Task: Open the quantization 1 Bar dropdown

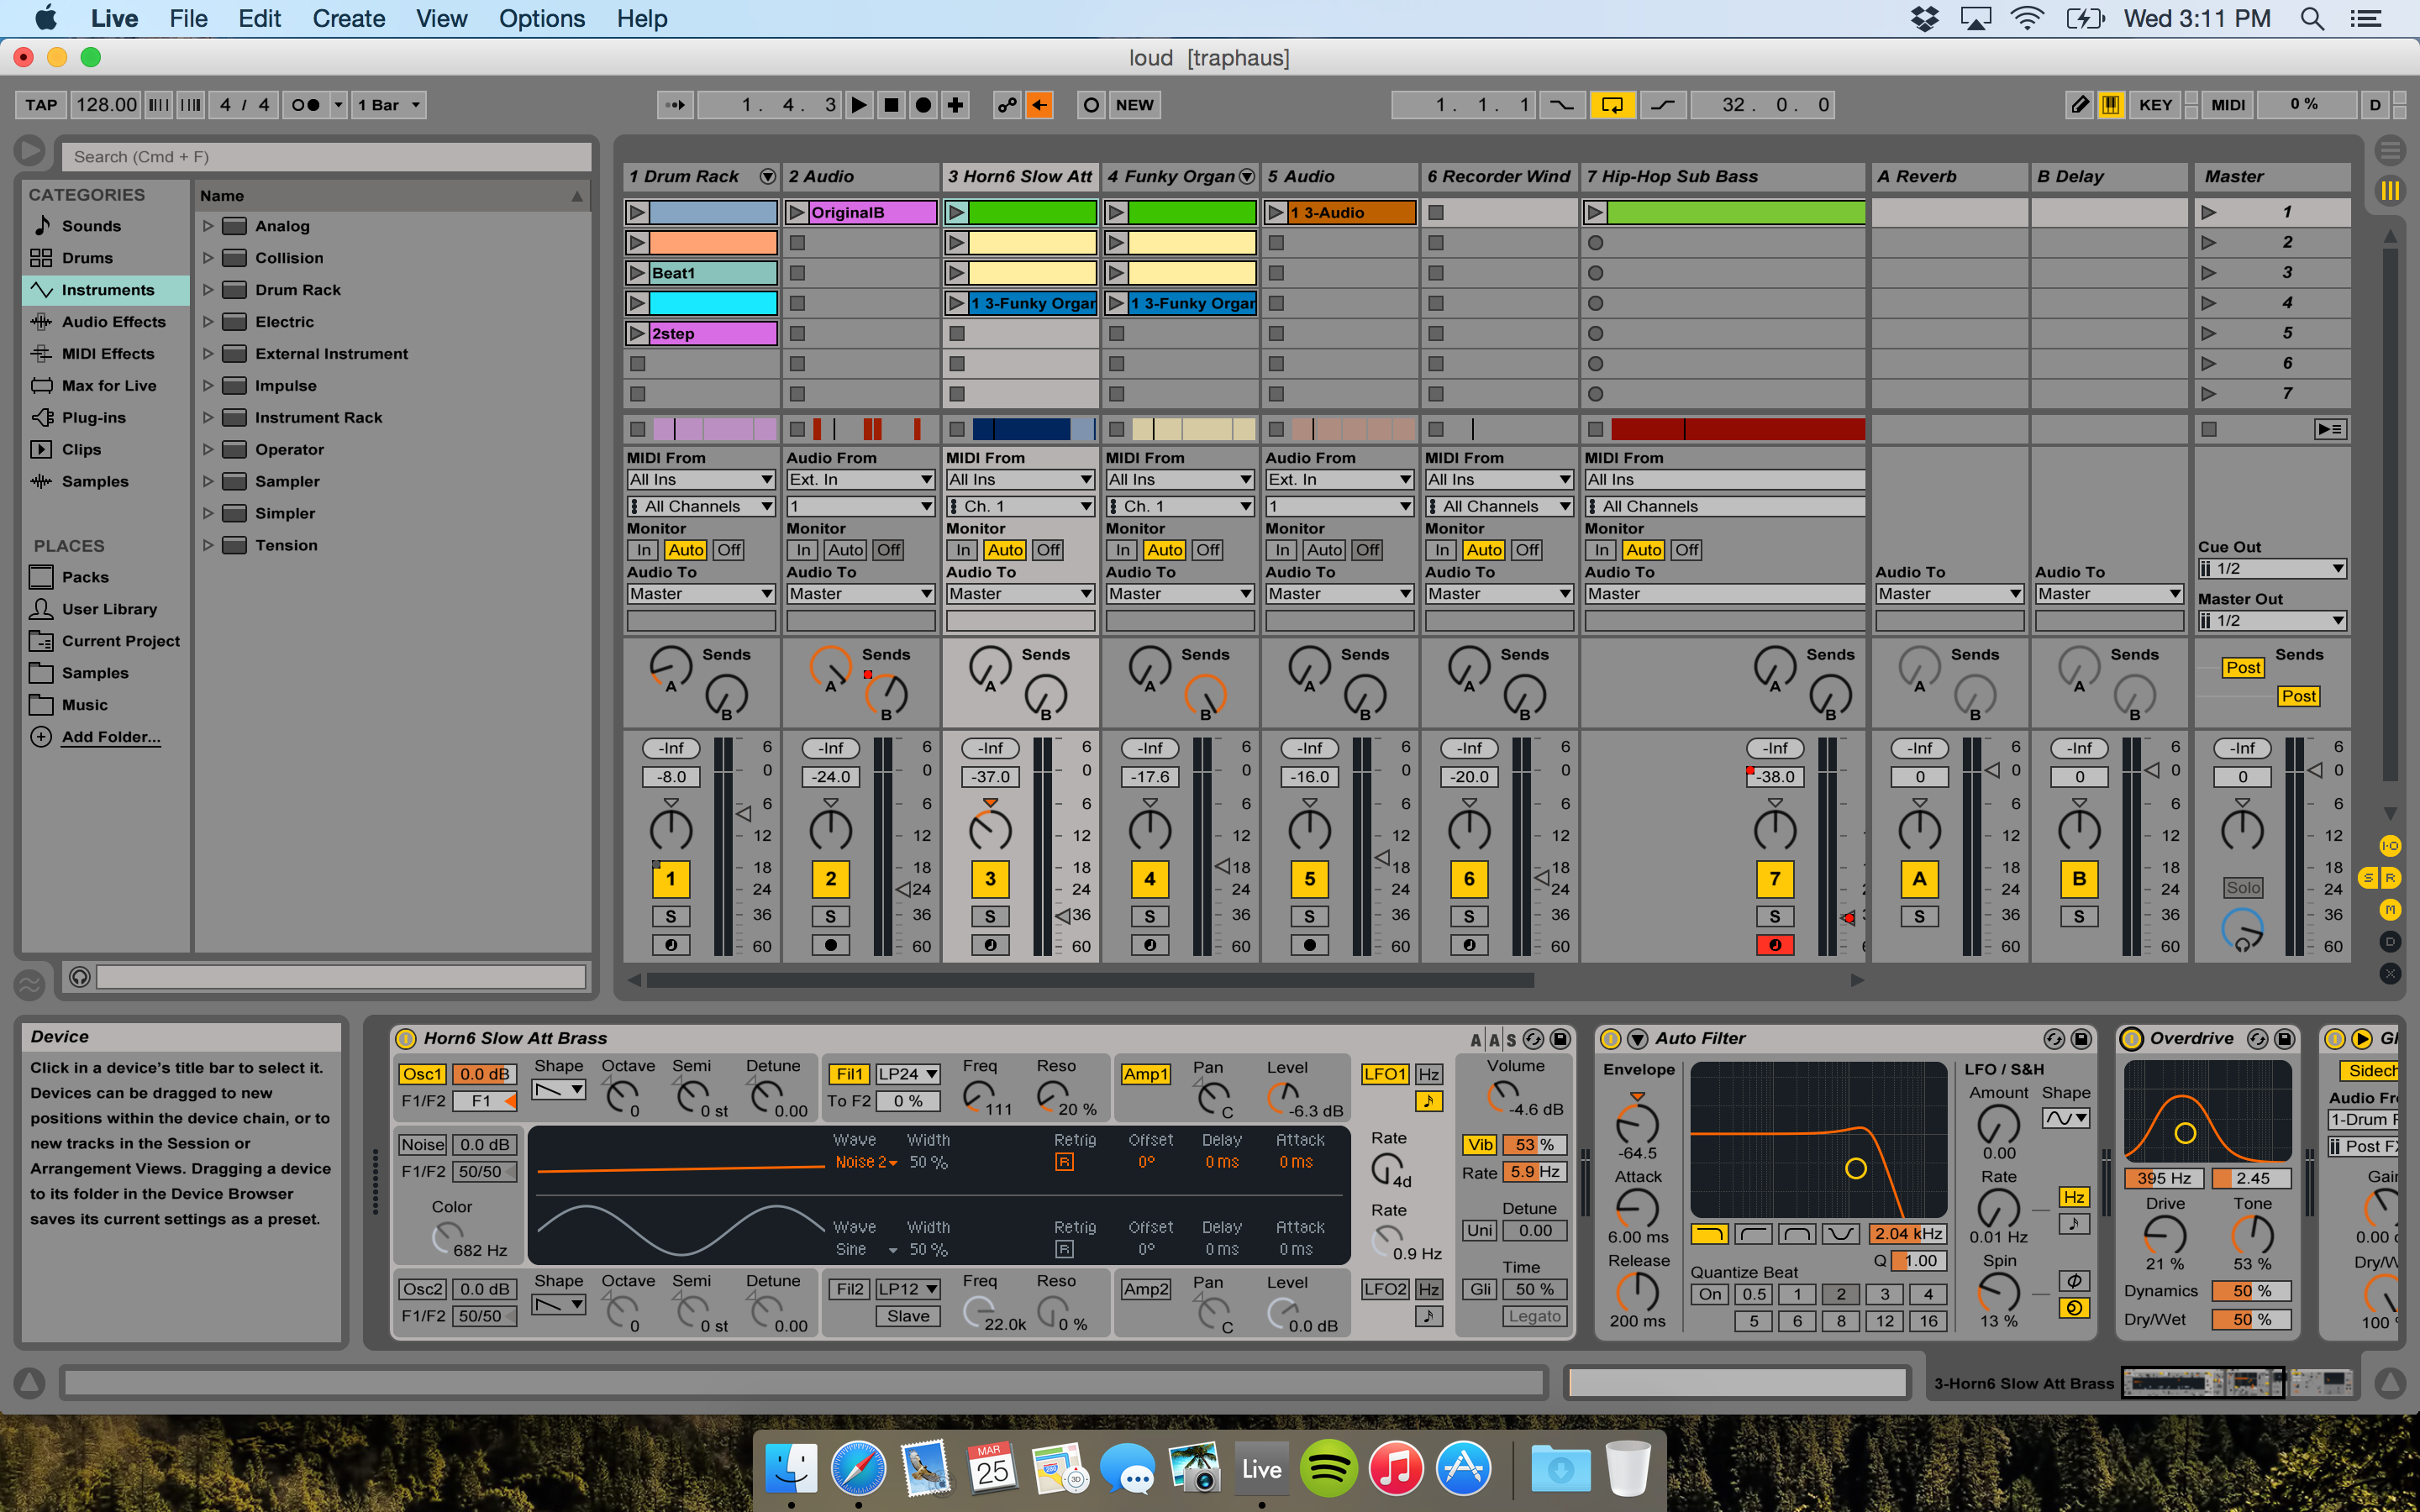Action: coord(389,105)
